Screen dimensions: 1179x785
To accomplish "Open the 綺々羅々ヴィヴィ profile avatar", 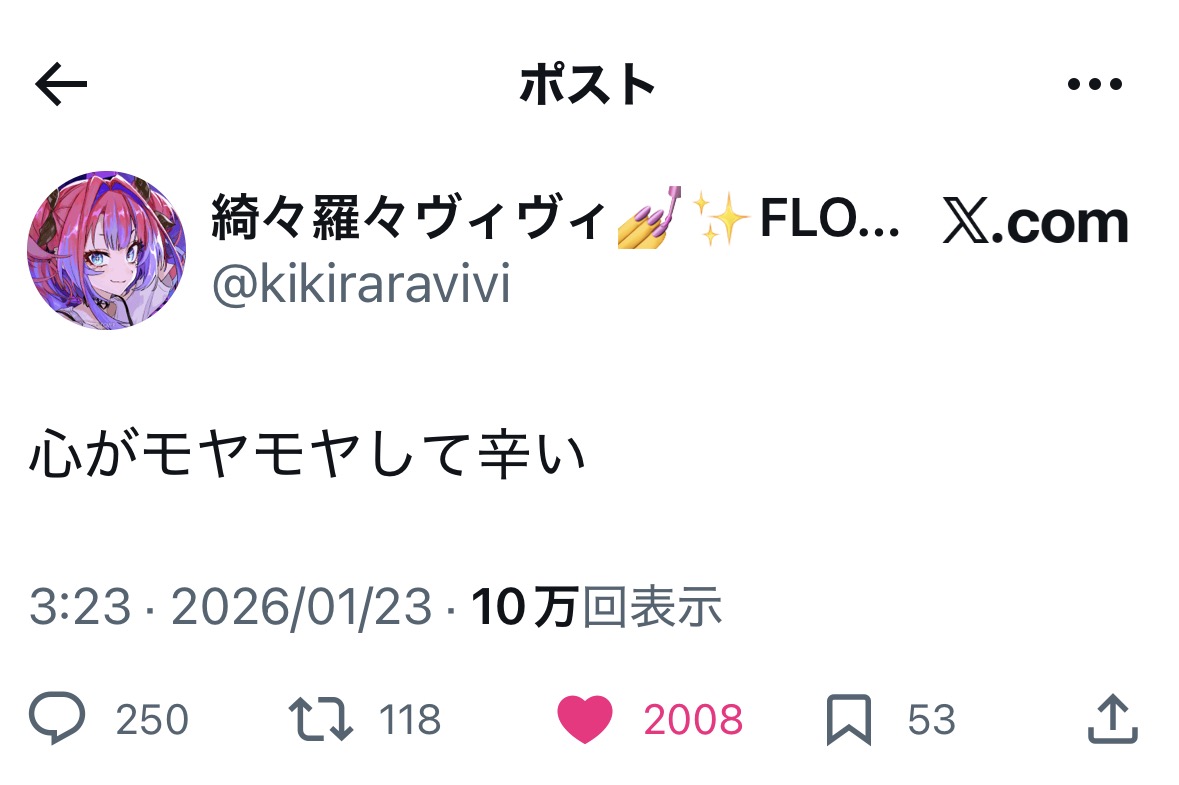I will click(107, 250).
